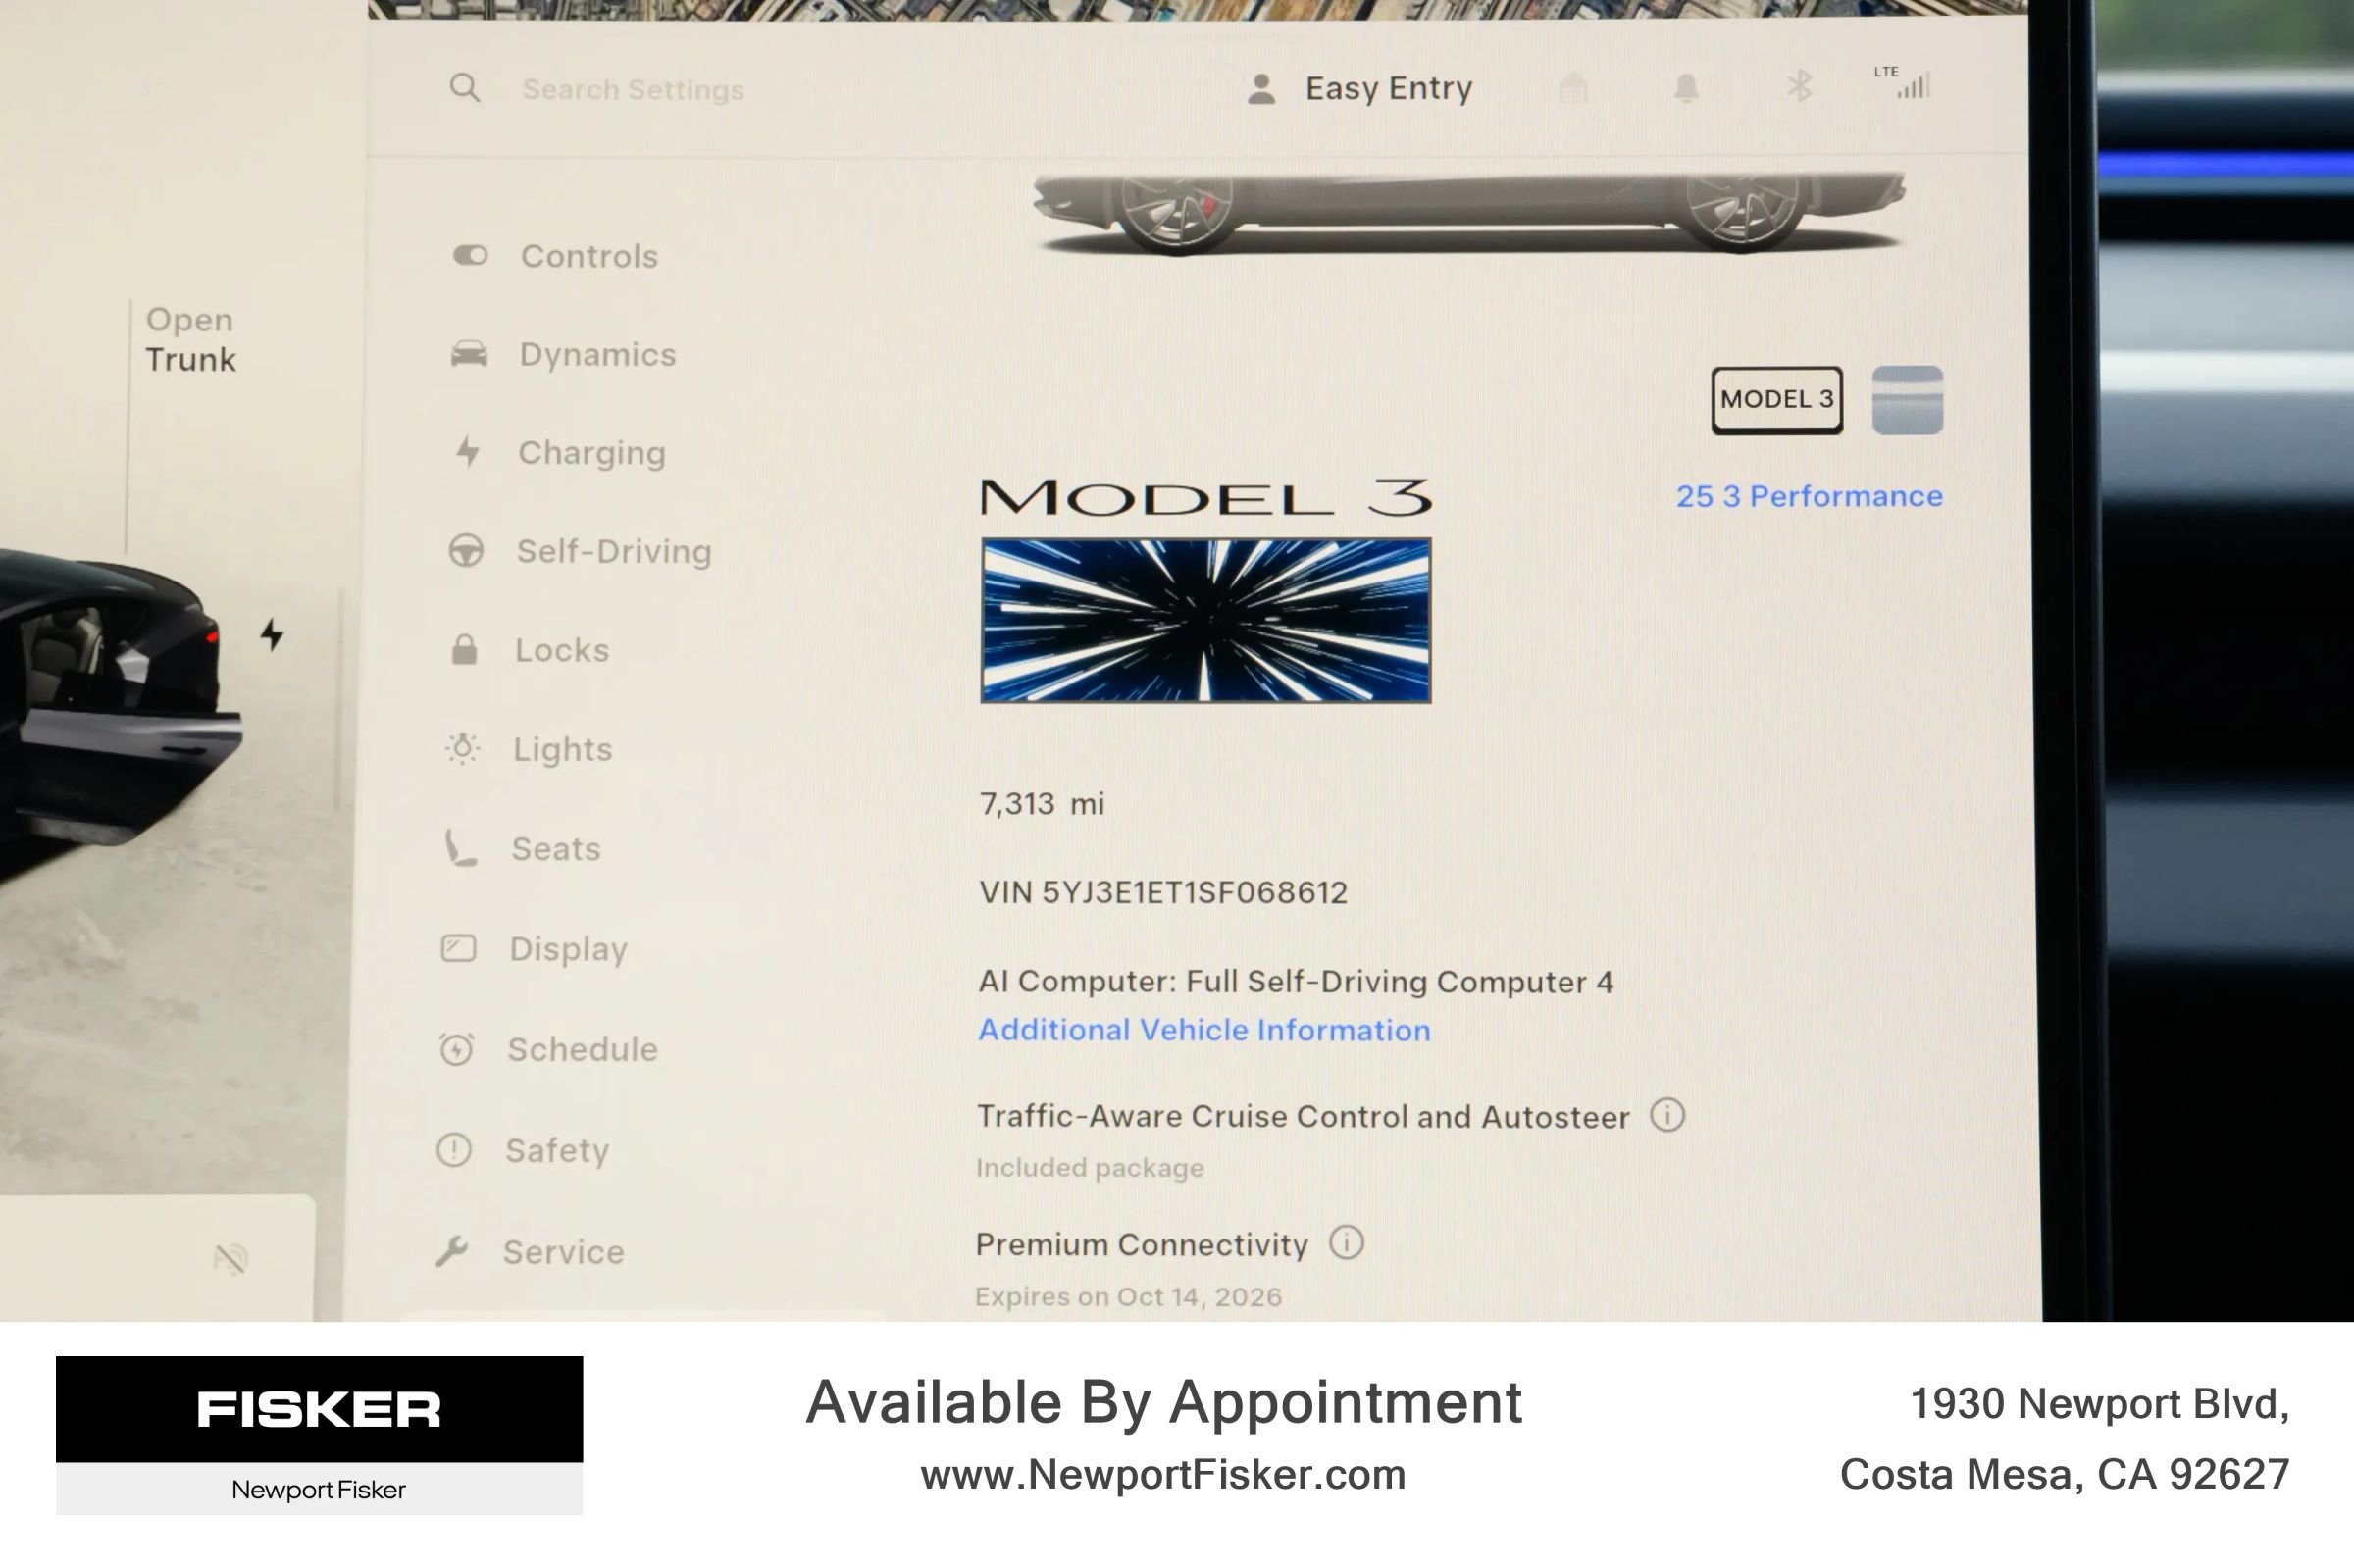Select the Service menu item
The height and width of the screenshot is (1568, 2354).
coord(529,1252)
